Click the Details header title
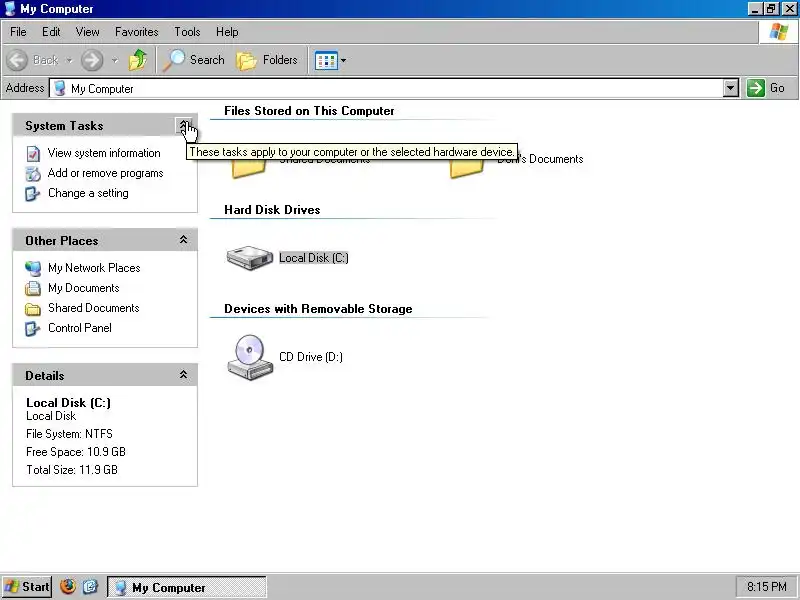Screen dimensions: 800x600 tap(45, 376)
